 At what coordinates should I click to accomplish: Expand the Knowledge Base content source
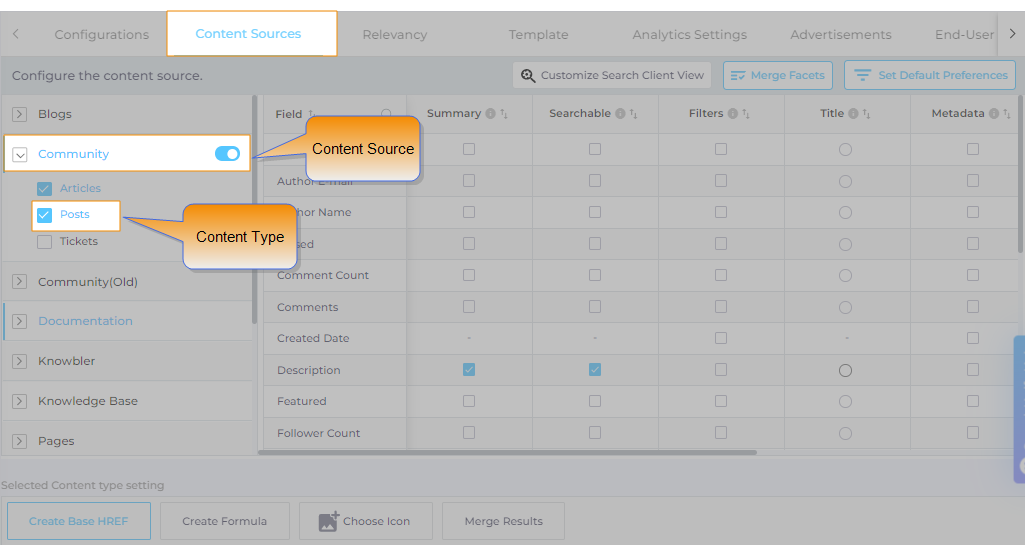pyautogui.click(x=19, y=401)
